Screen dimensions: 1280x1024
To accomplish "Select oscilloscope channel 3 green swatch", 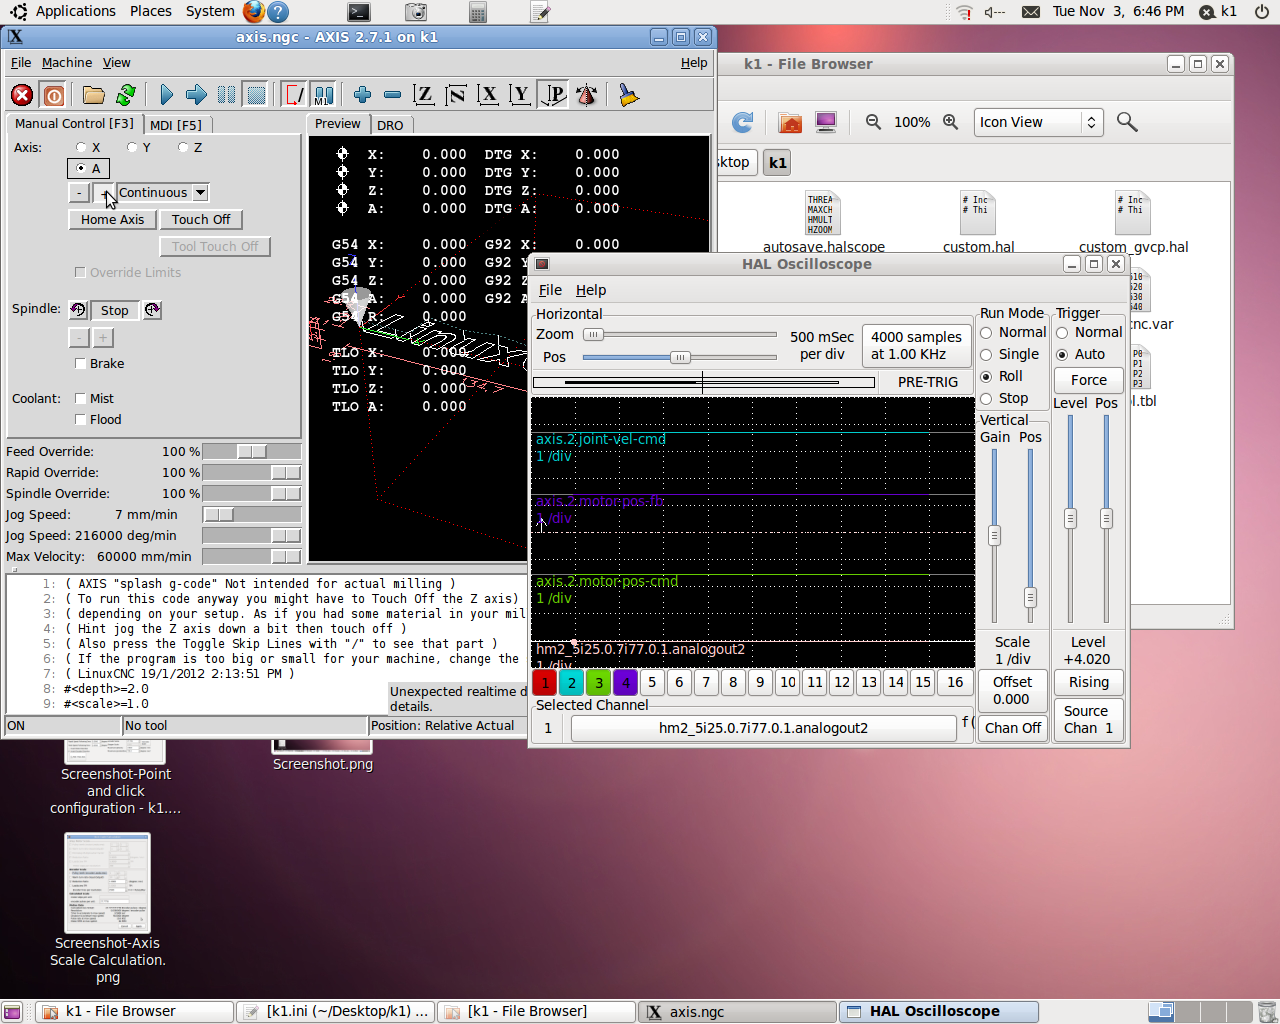I will click(599, 682).
